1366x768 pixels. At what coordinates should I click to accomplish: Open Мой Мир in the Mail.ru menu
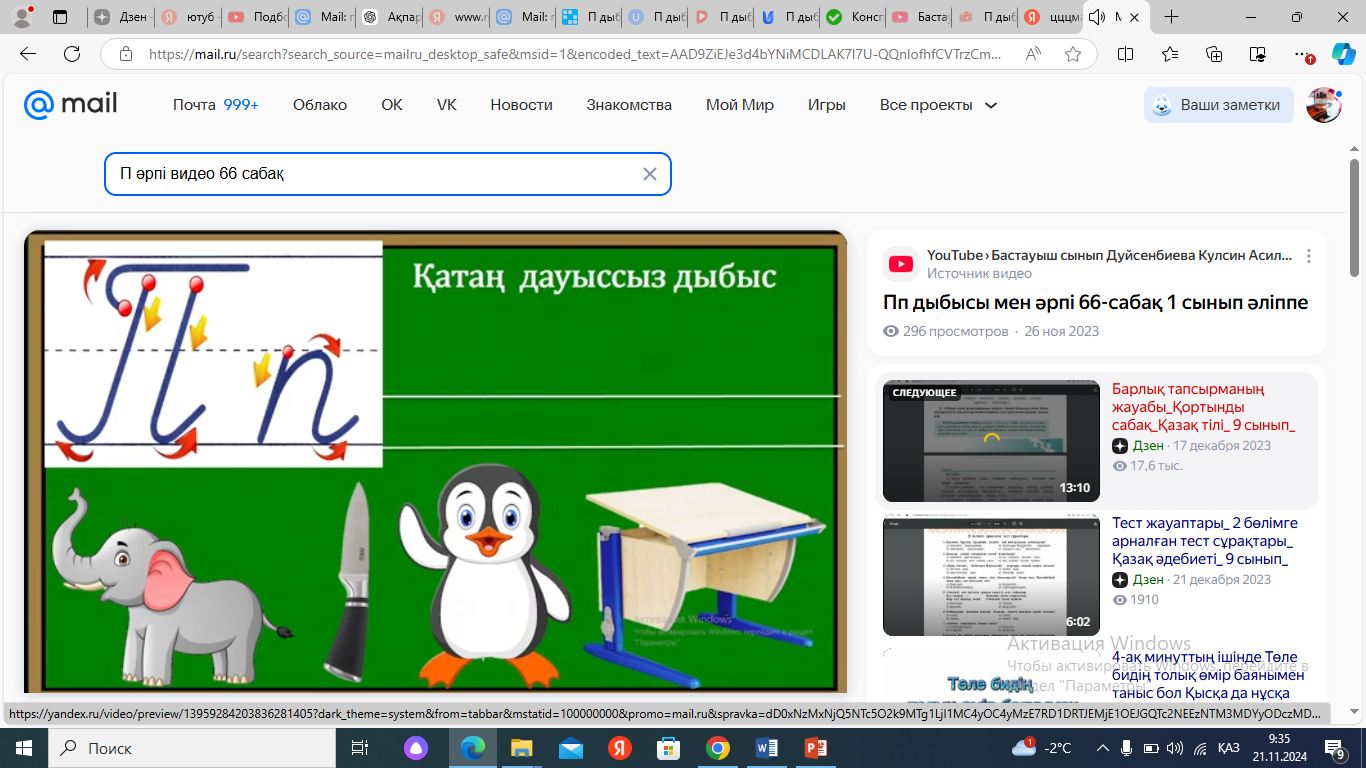coord(740,105)
